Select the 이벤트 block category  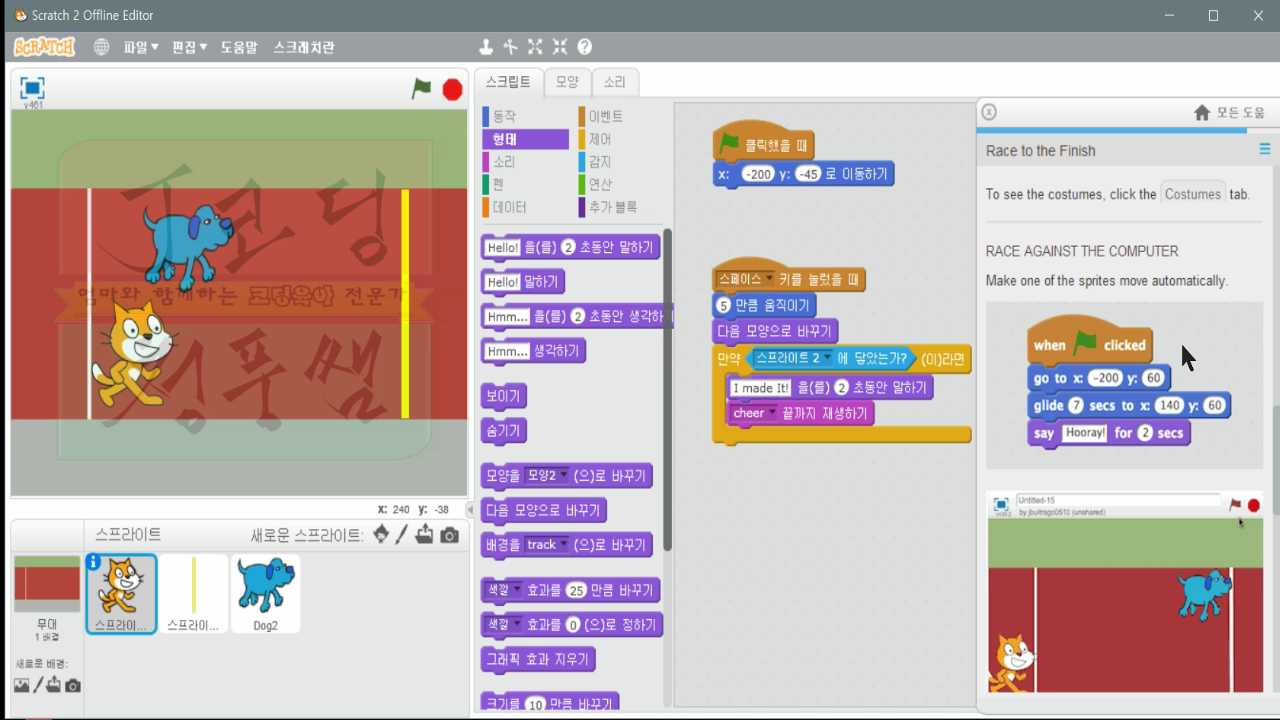pos(620,117)
